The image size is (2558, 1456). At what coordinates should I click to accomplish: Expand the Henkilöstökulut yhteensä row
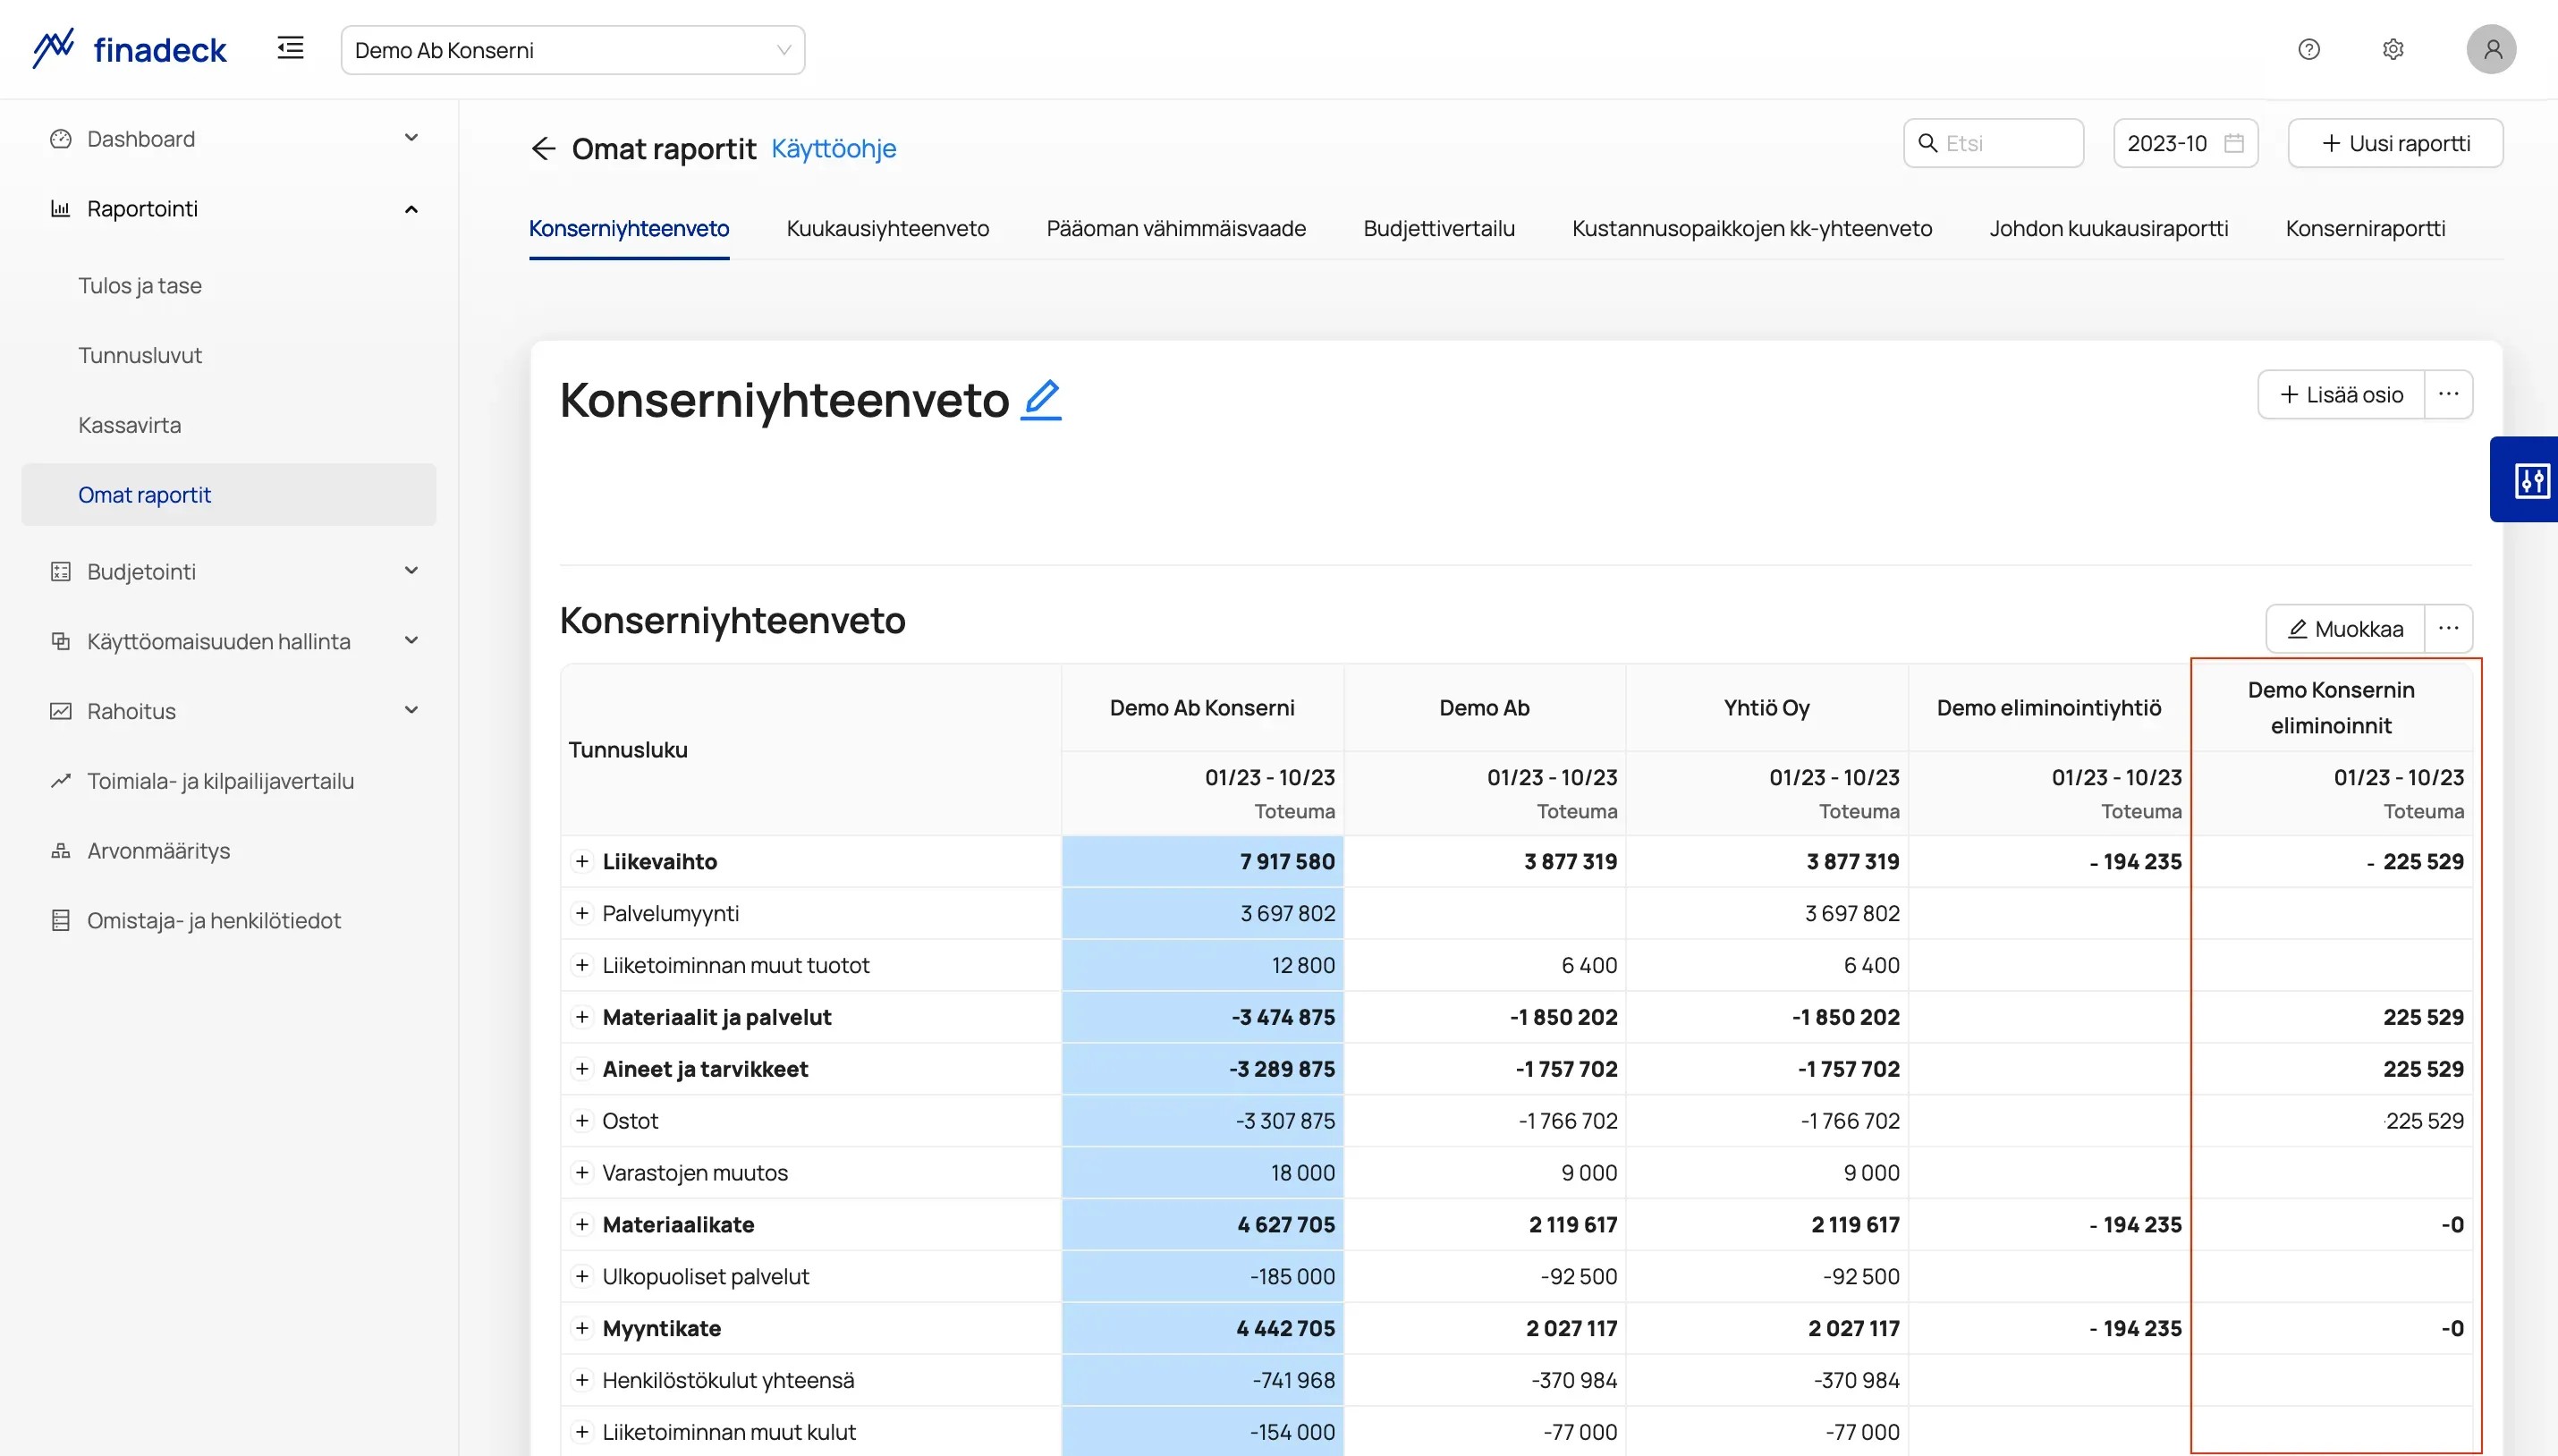[582, 1380]
